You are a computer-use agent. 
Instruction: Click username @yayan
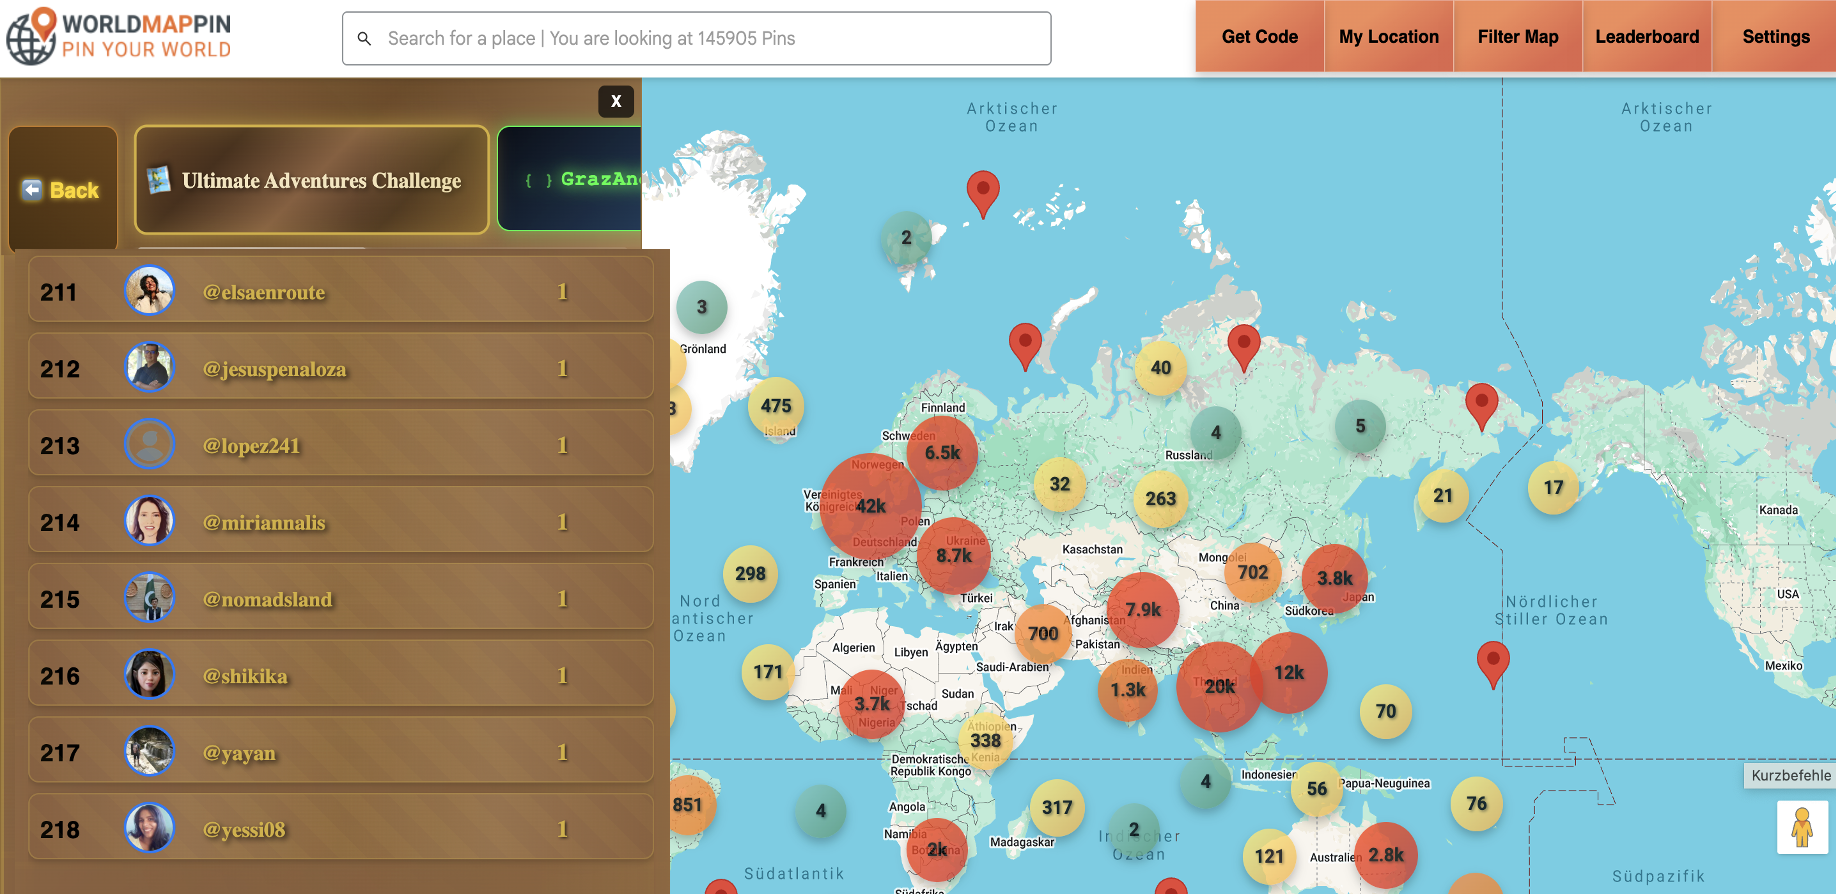tap(239, 754)
